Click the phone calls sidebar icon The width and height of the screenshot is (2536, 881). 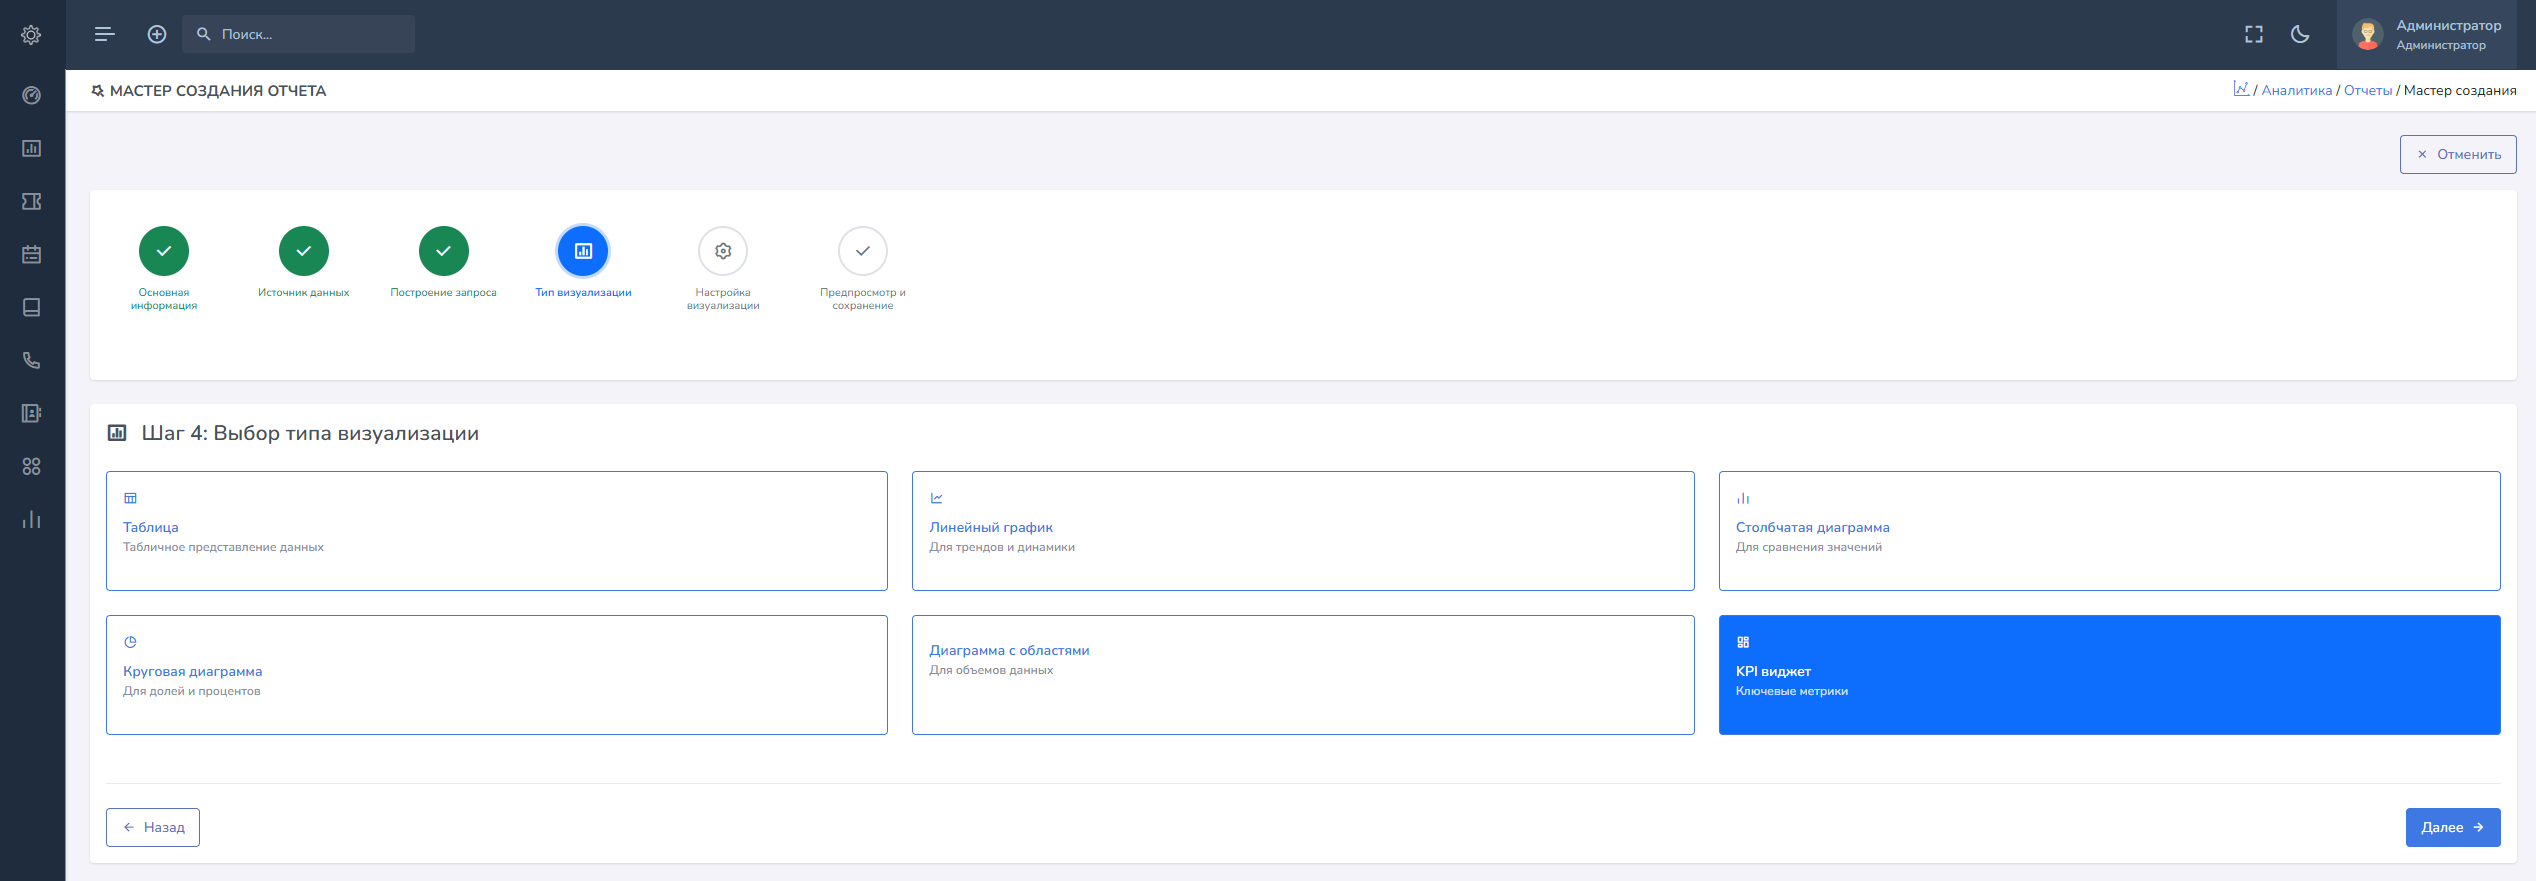pos(31,360)
